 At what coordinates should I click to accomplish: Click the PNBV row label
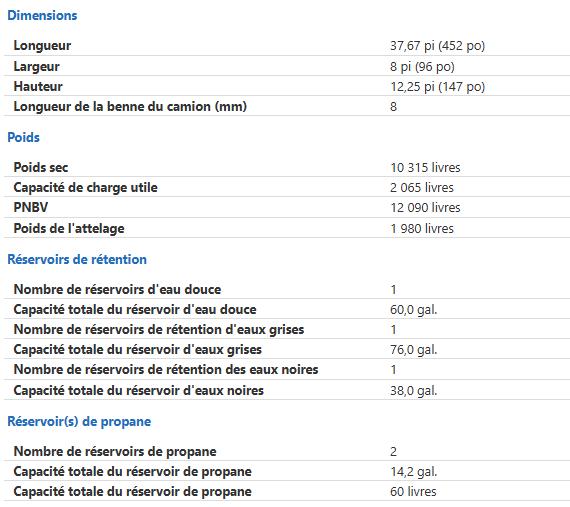point(31,207)
